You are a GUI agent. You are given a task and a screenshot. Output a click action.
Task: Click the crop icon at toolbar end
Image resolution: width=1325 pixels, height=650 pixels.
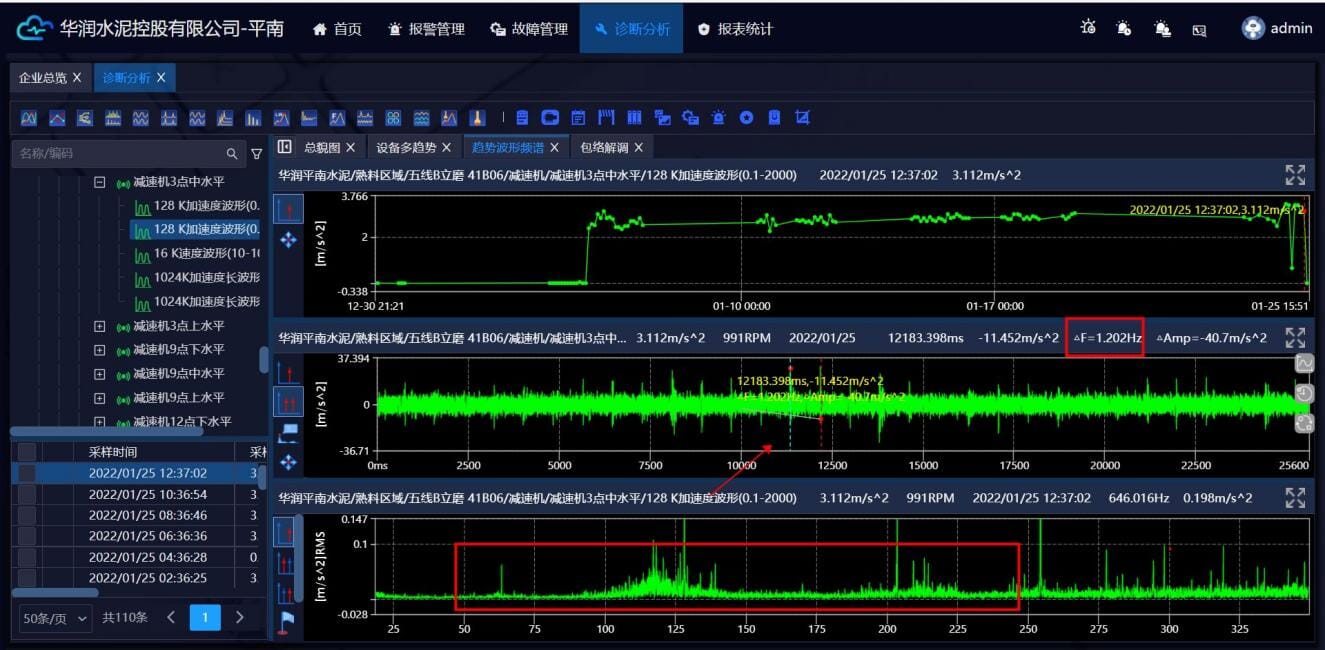[x=802, y=118]
